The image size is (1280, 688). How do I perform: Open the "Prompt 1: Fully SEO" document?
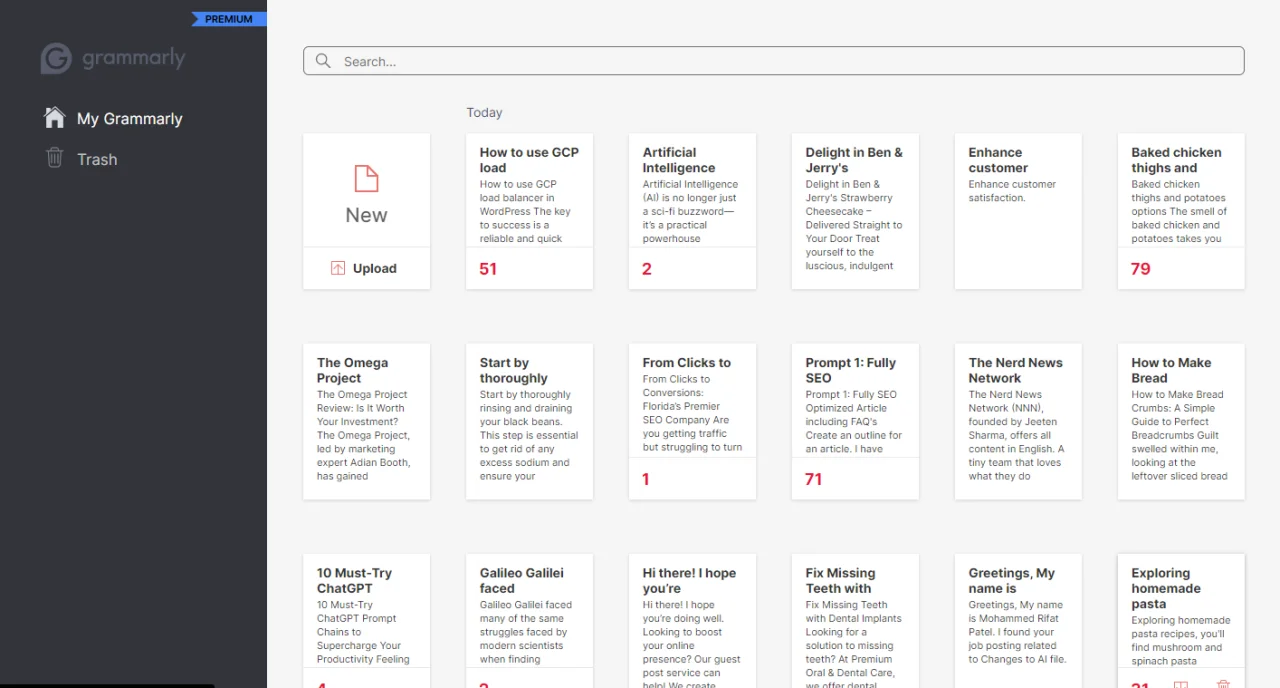[x=856, y=422]
